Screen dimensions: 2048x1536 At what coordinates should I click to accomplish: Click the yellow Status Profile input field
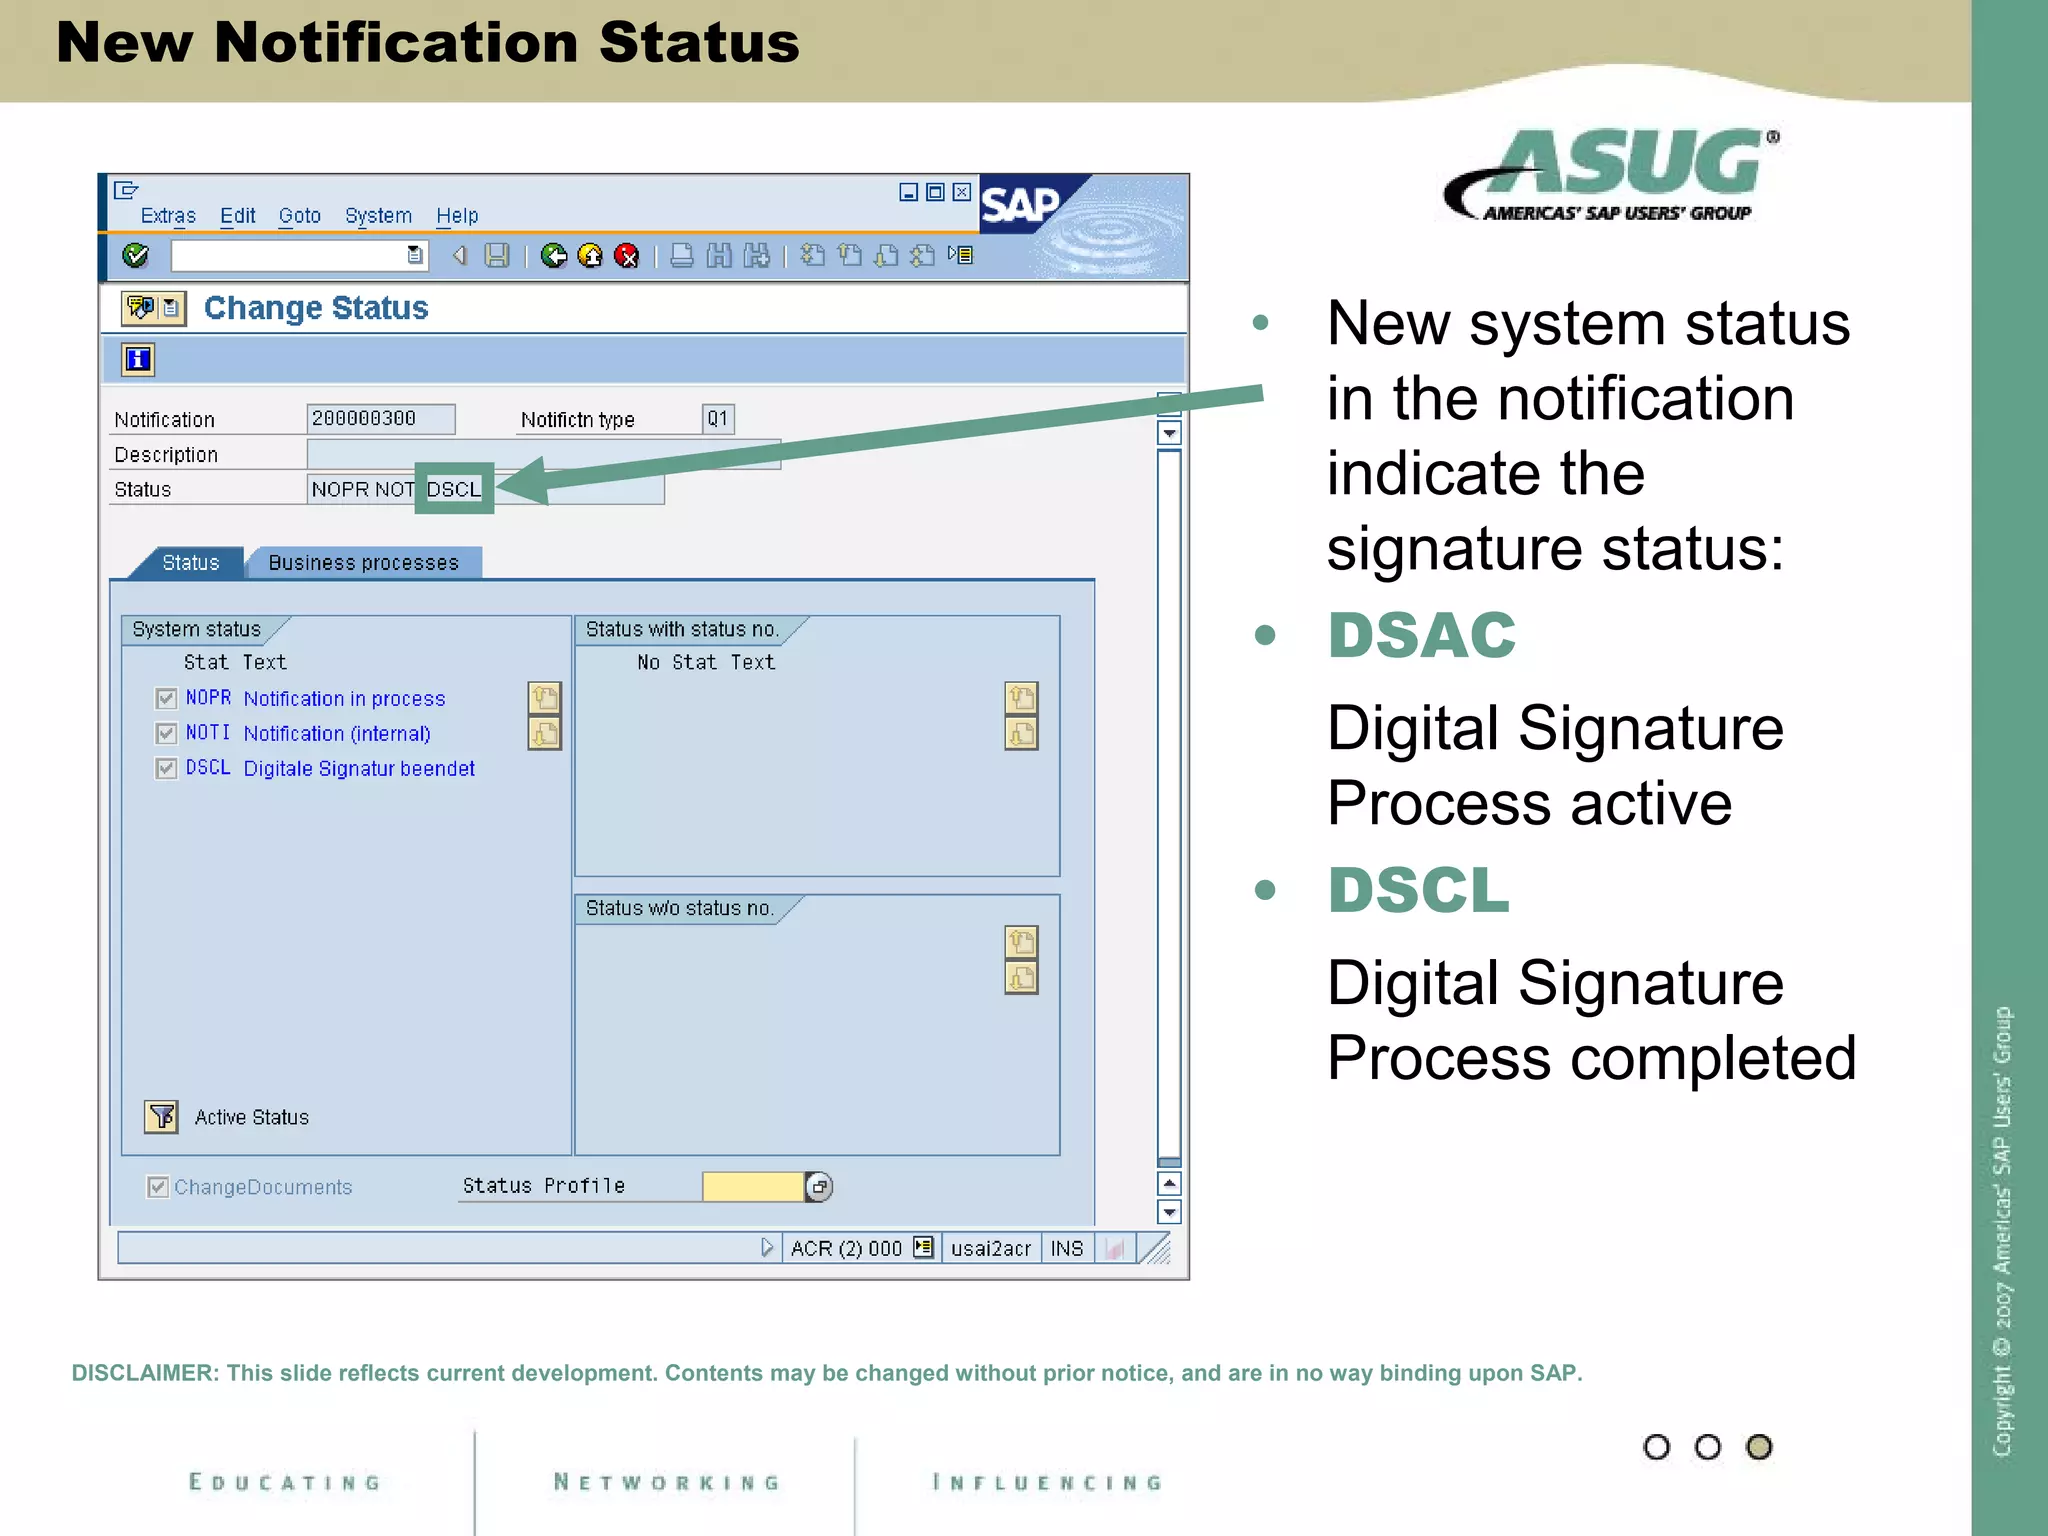click(753, 1187)
